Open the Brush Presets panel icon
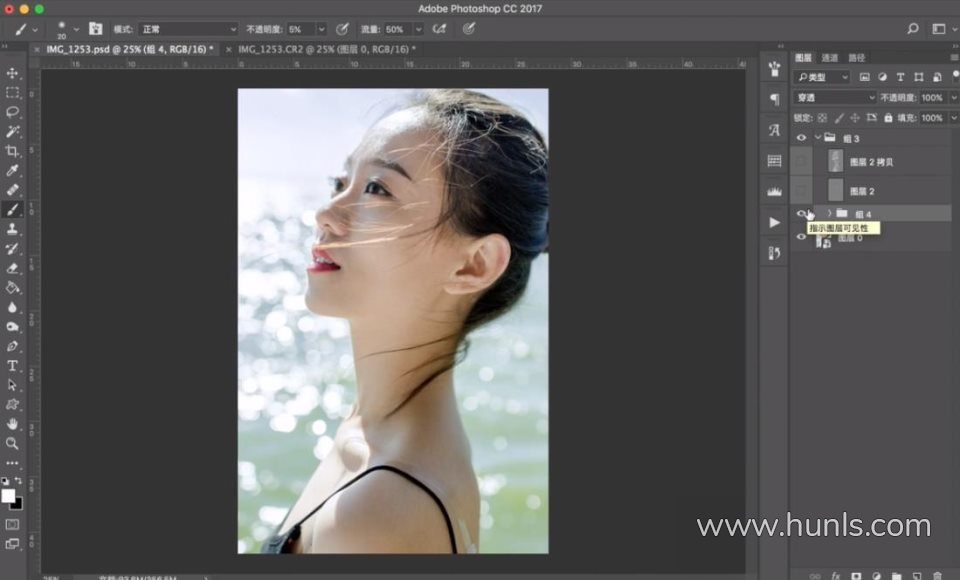 click(774, 69)
